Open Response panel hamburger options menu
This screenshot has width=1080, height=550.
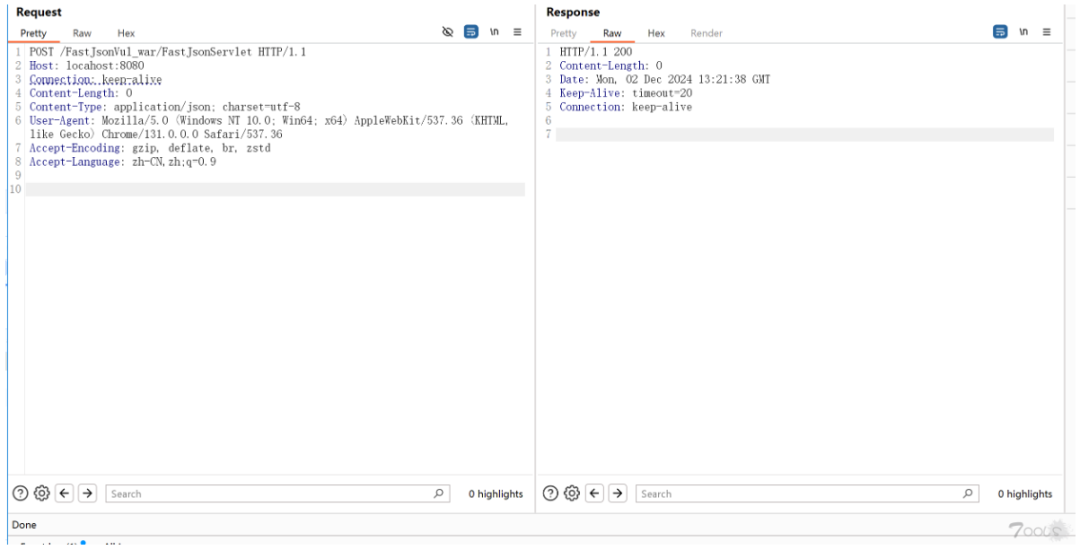[1046, 32]
